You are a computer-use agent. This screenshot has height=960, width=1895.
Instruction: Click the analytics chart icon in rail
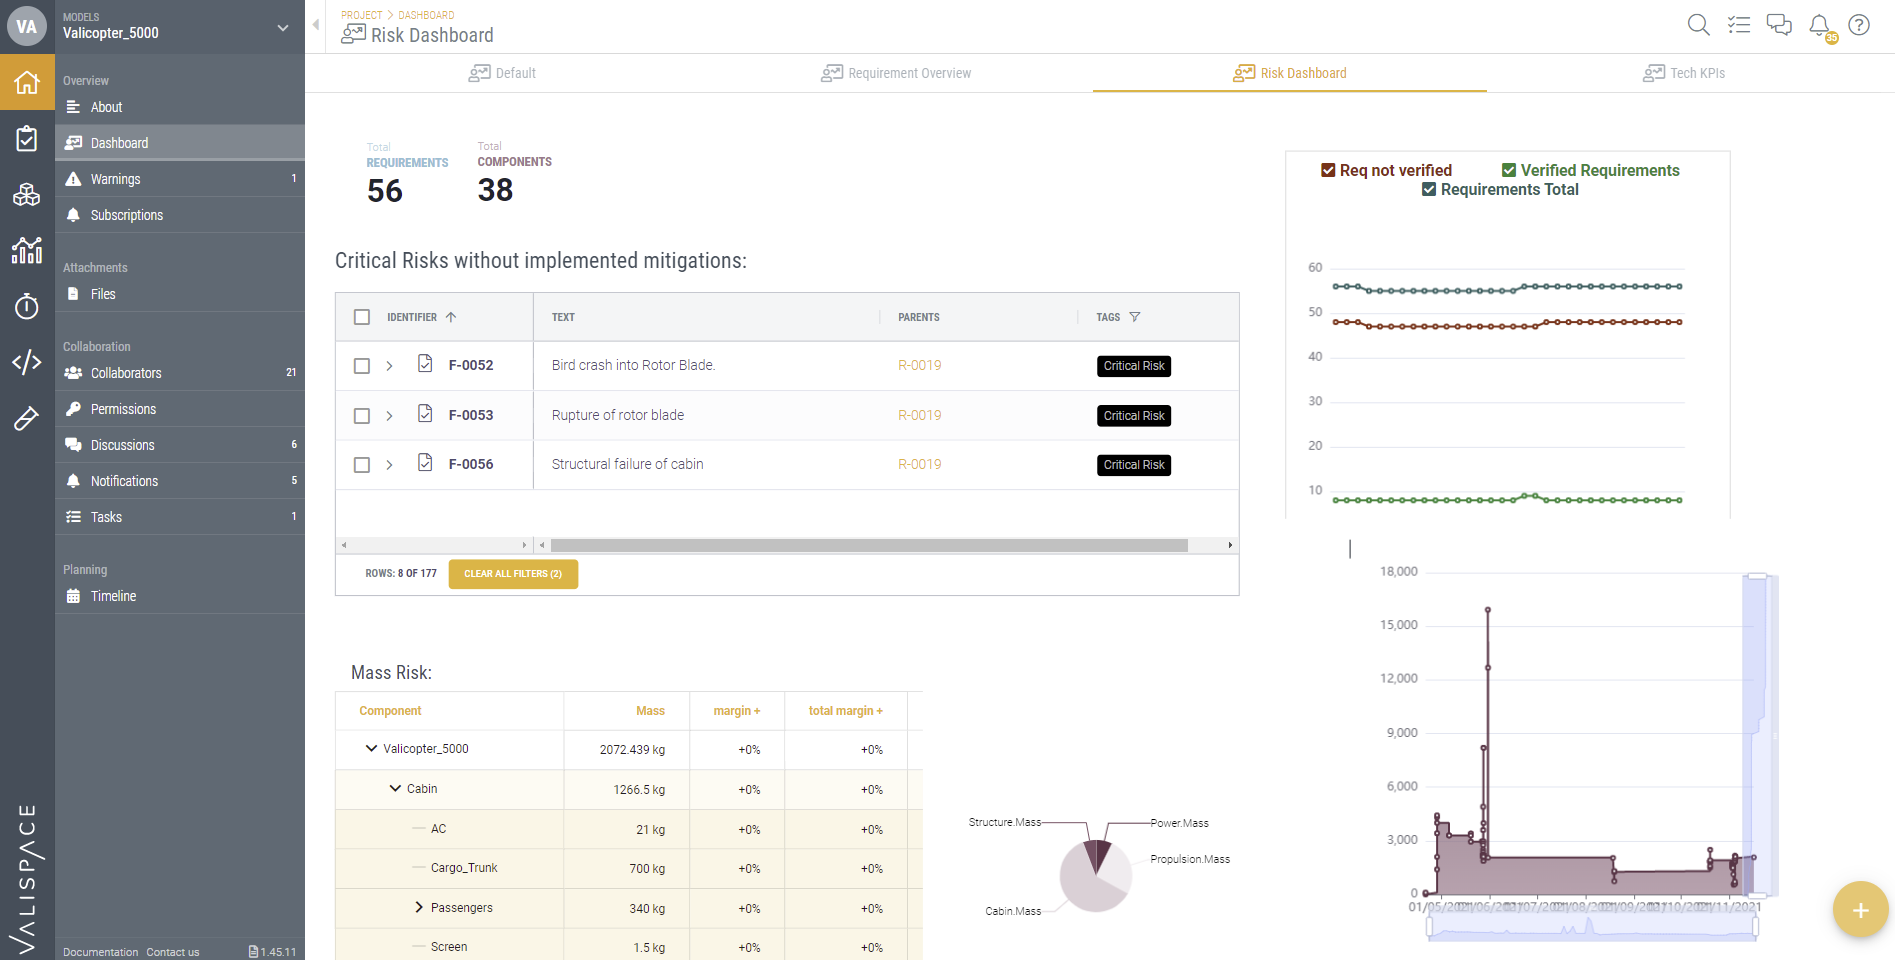tap(27, 250)
